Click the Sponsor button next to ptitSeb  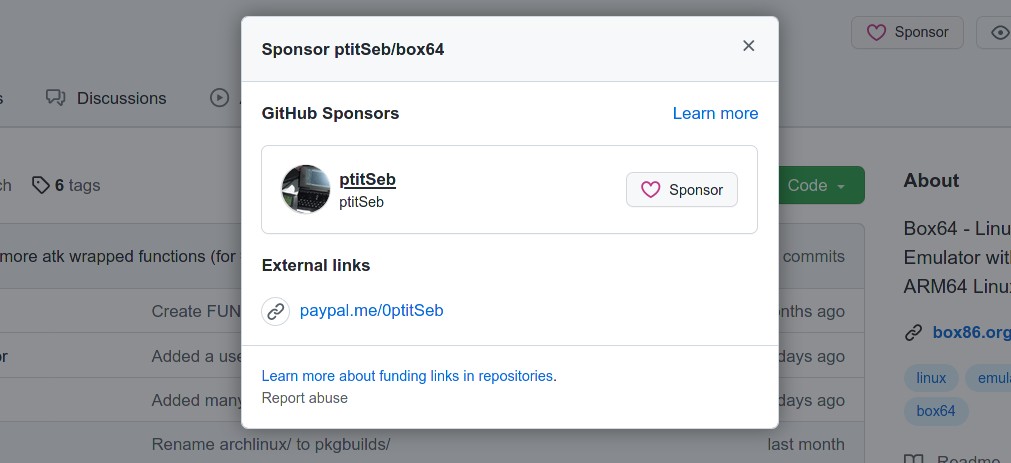(682, 190)
